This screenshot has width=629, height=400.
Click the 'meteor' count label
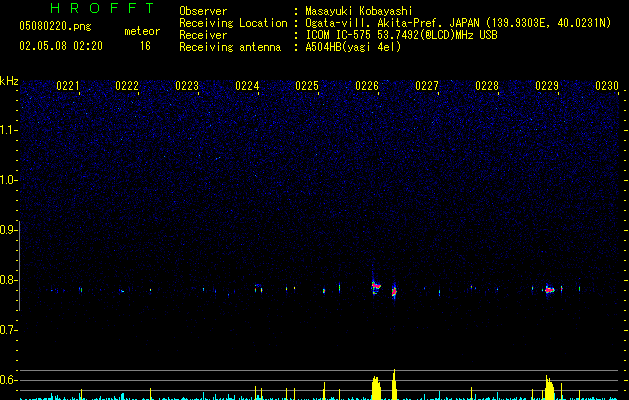click(x=142, y=31)
